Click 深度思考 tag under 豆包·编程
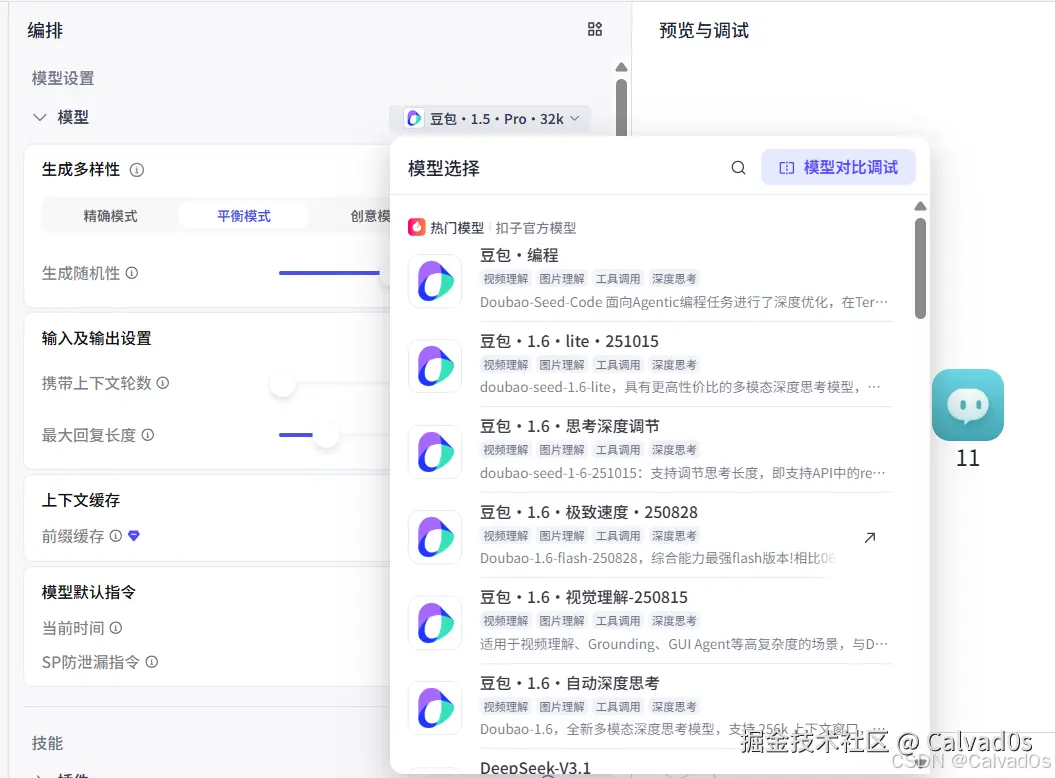 [x=674, y=279]
